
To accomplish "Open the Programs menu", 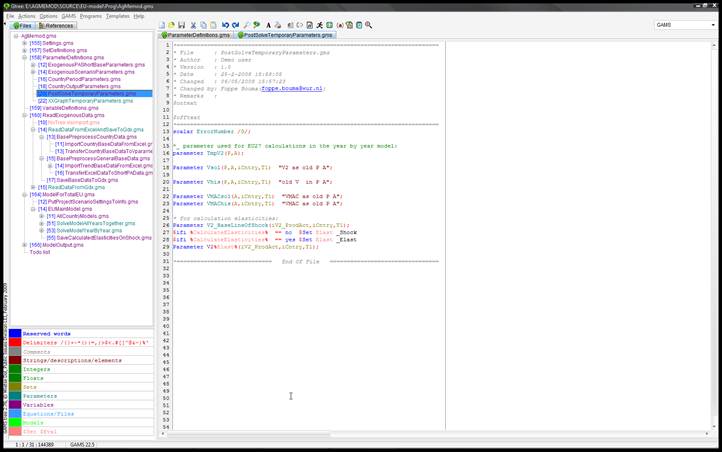I will 91,16.
